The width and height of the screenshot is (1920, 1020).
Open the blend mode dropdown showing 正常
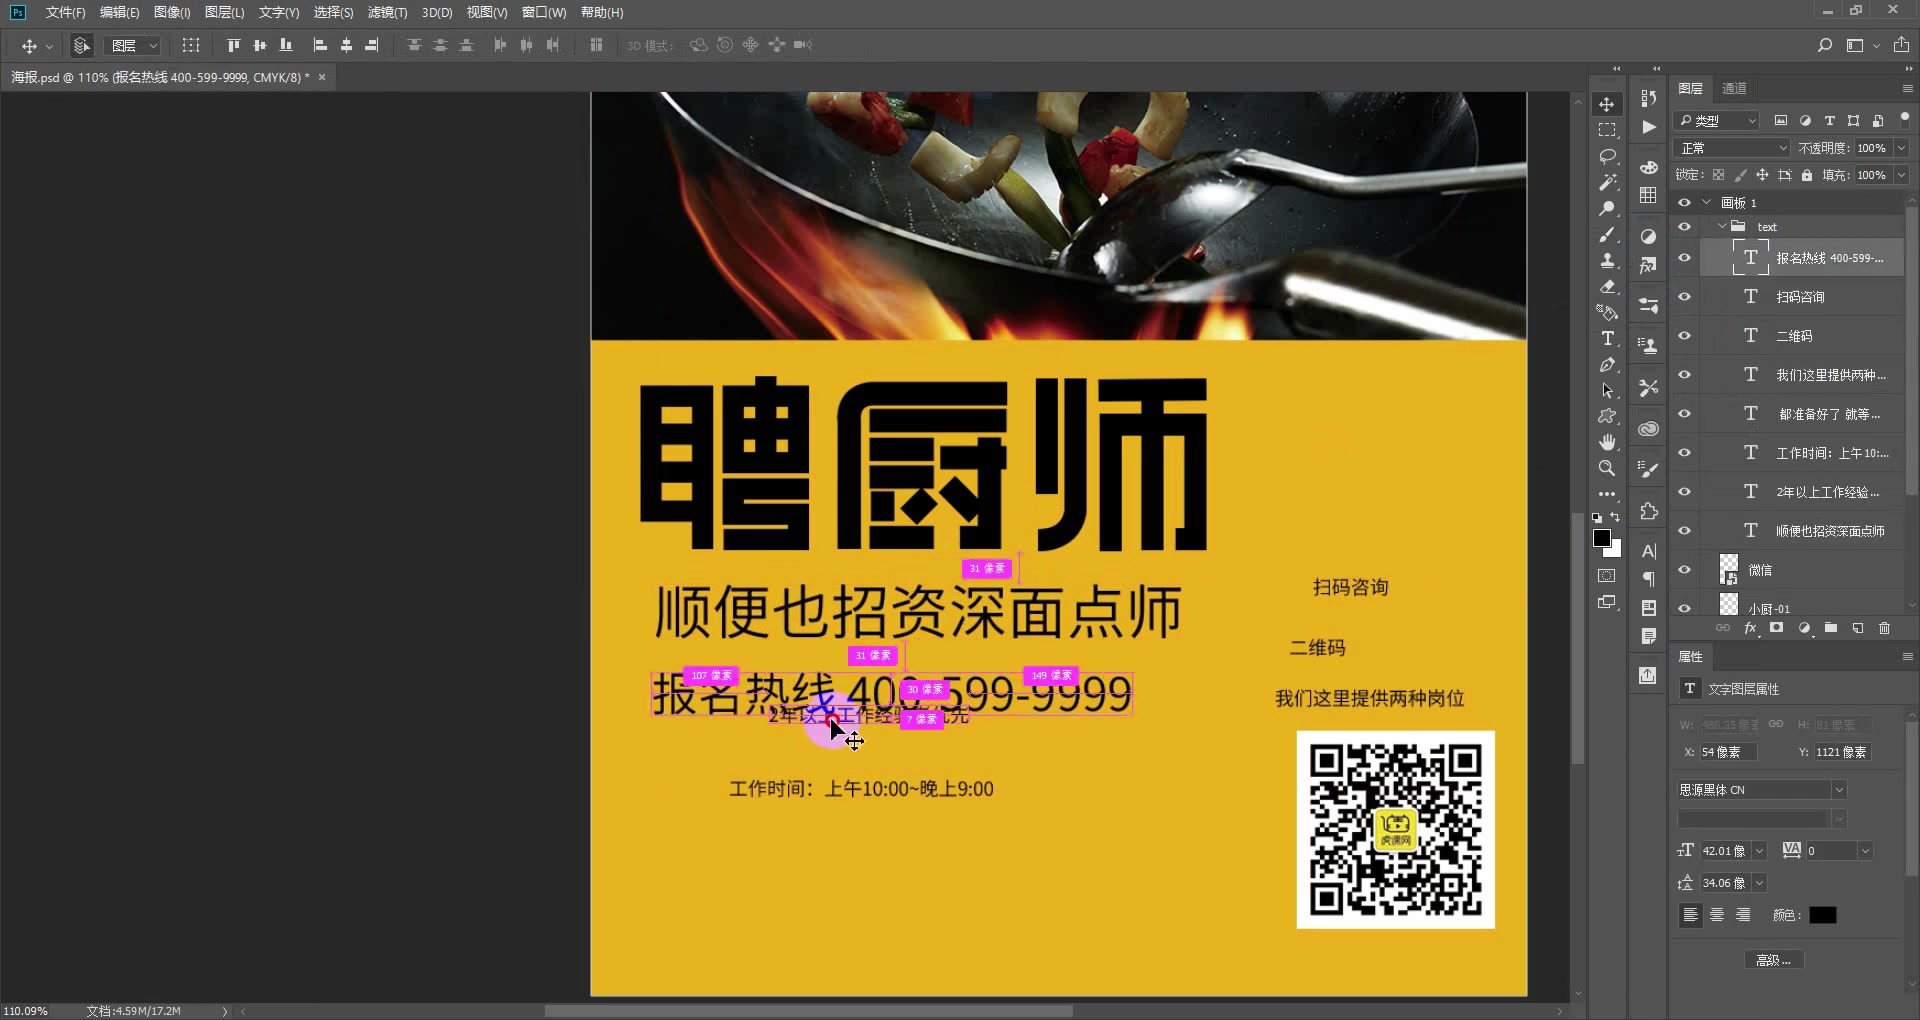point(1730,147)
